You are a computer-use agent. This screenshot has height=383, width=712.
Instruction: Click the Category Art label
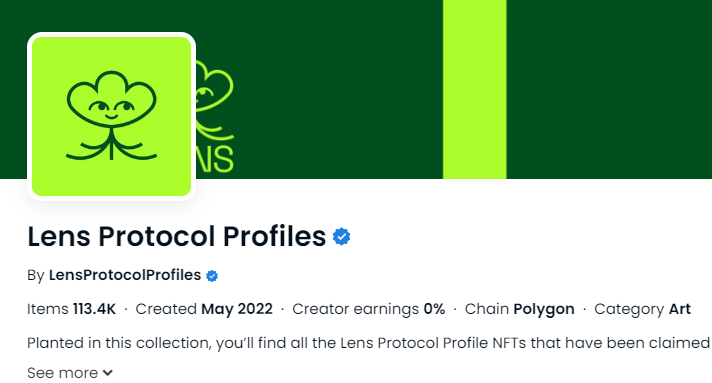[643, 309]
